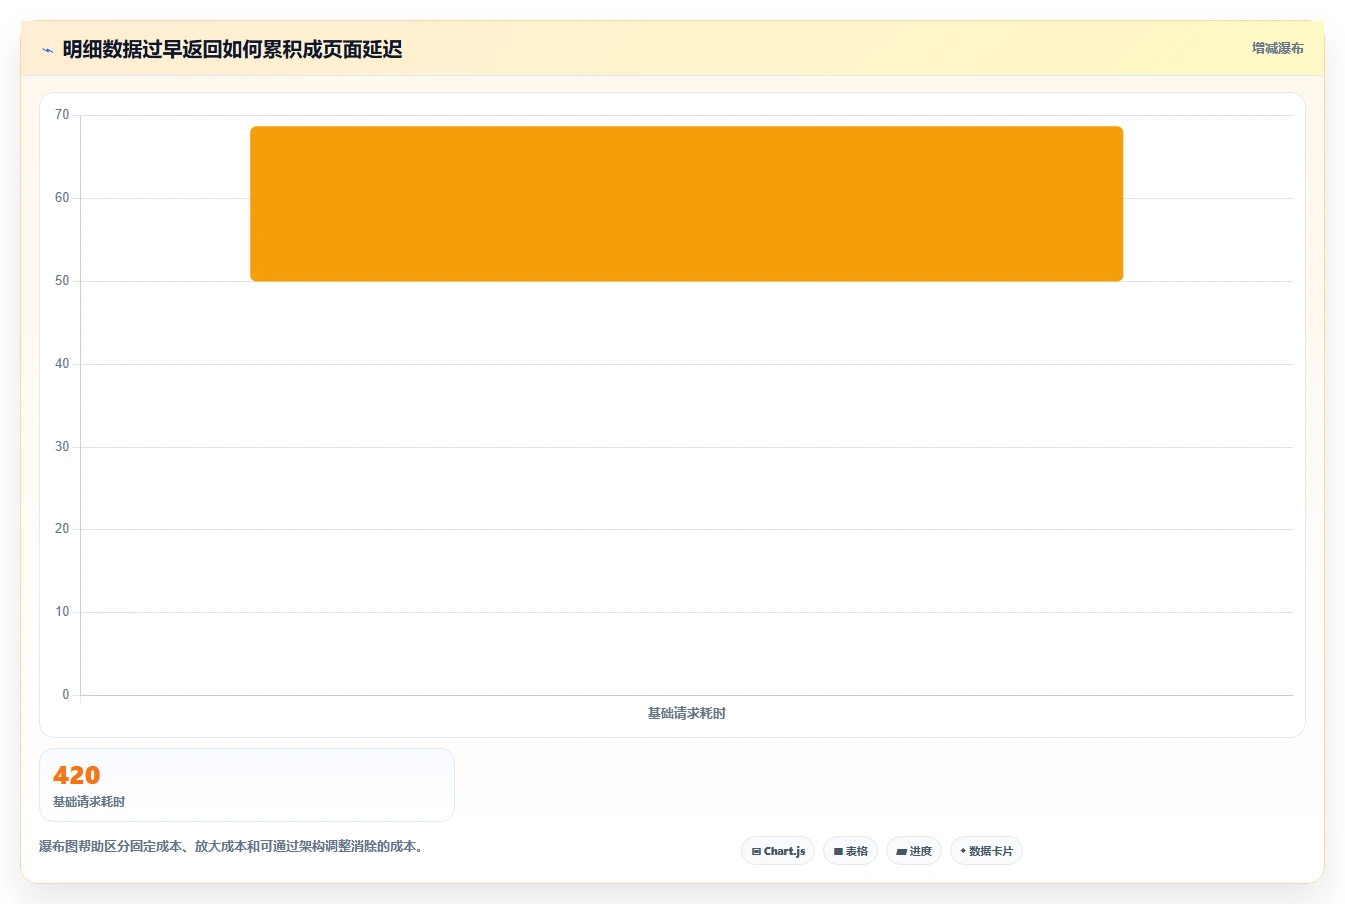Click the y-axis value 60

coord(62,198)
